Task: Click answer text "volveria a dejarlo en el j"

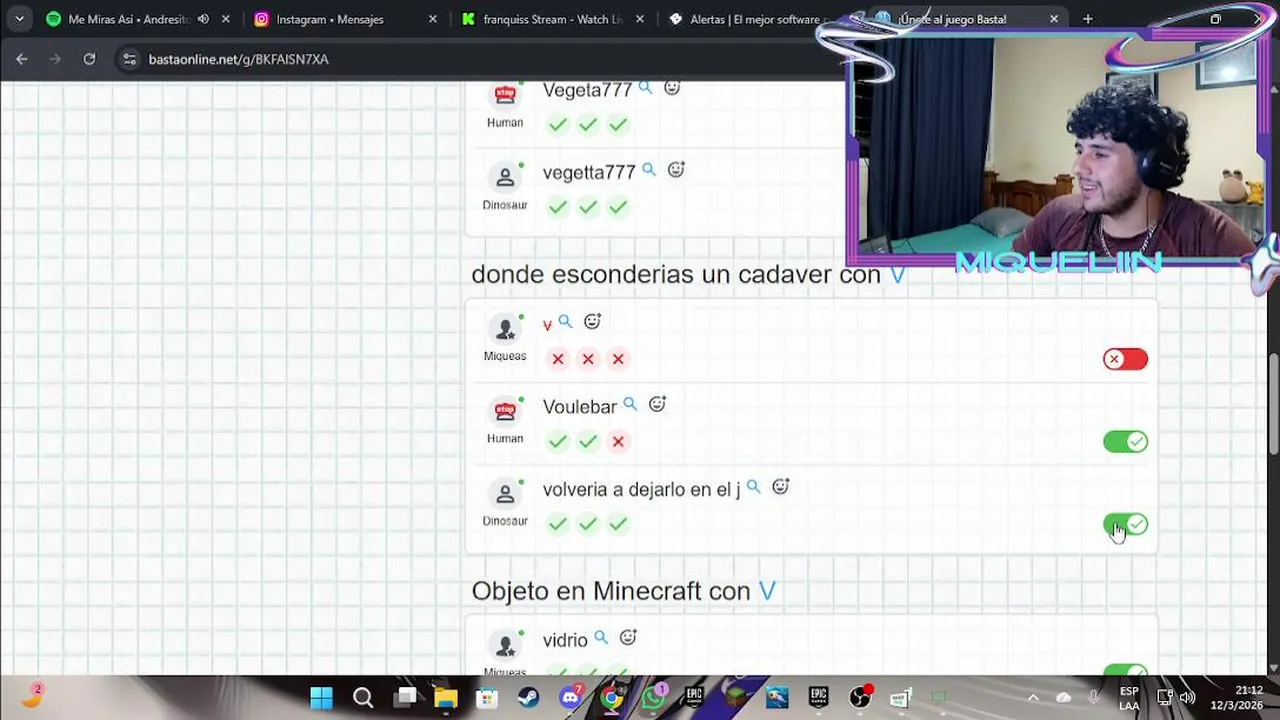Action: [641, 489]
